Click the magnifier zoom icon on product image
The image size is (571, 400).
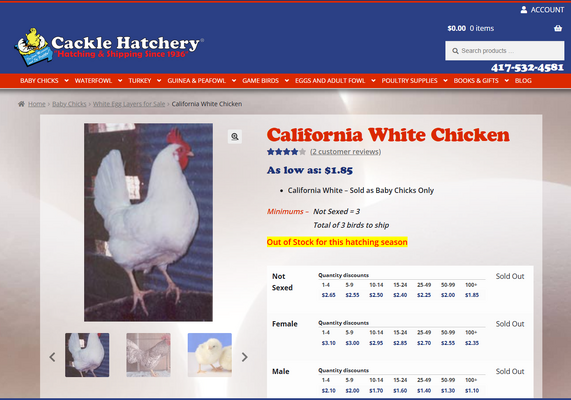(235, 137)
